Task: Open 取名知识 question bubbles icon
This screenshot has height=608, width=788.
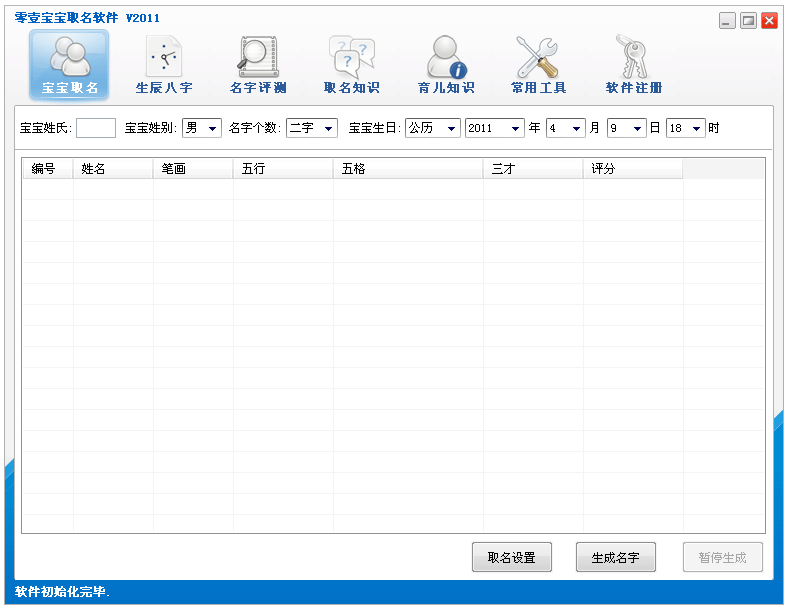Action: click(x=352, y=65)
